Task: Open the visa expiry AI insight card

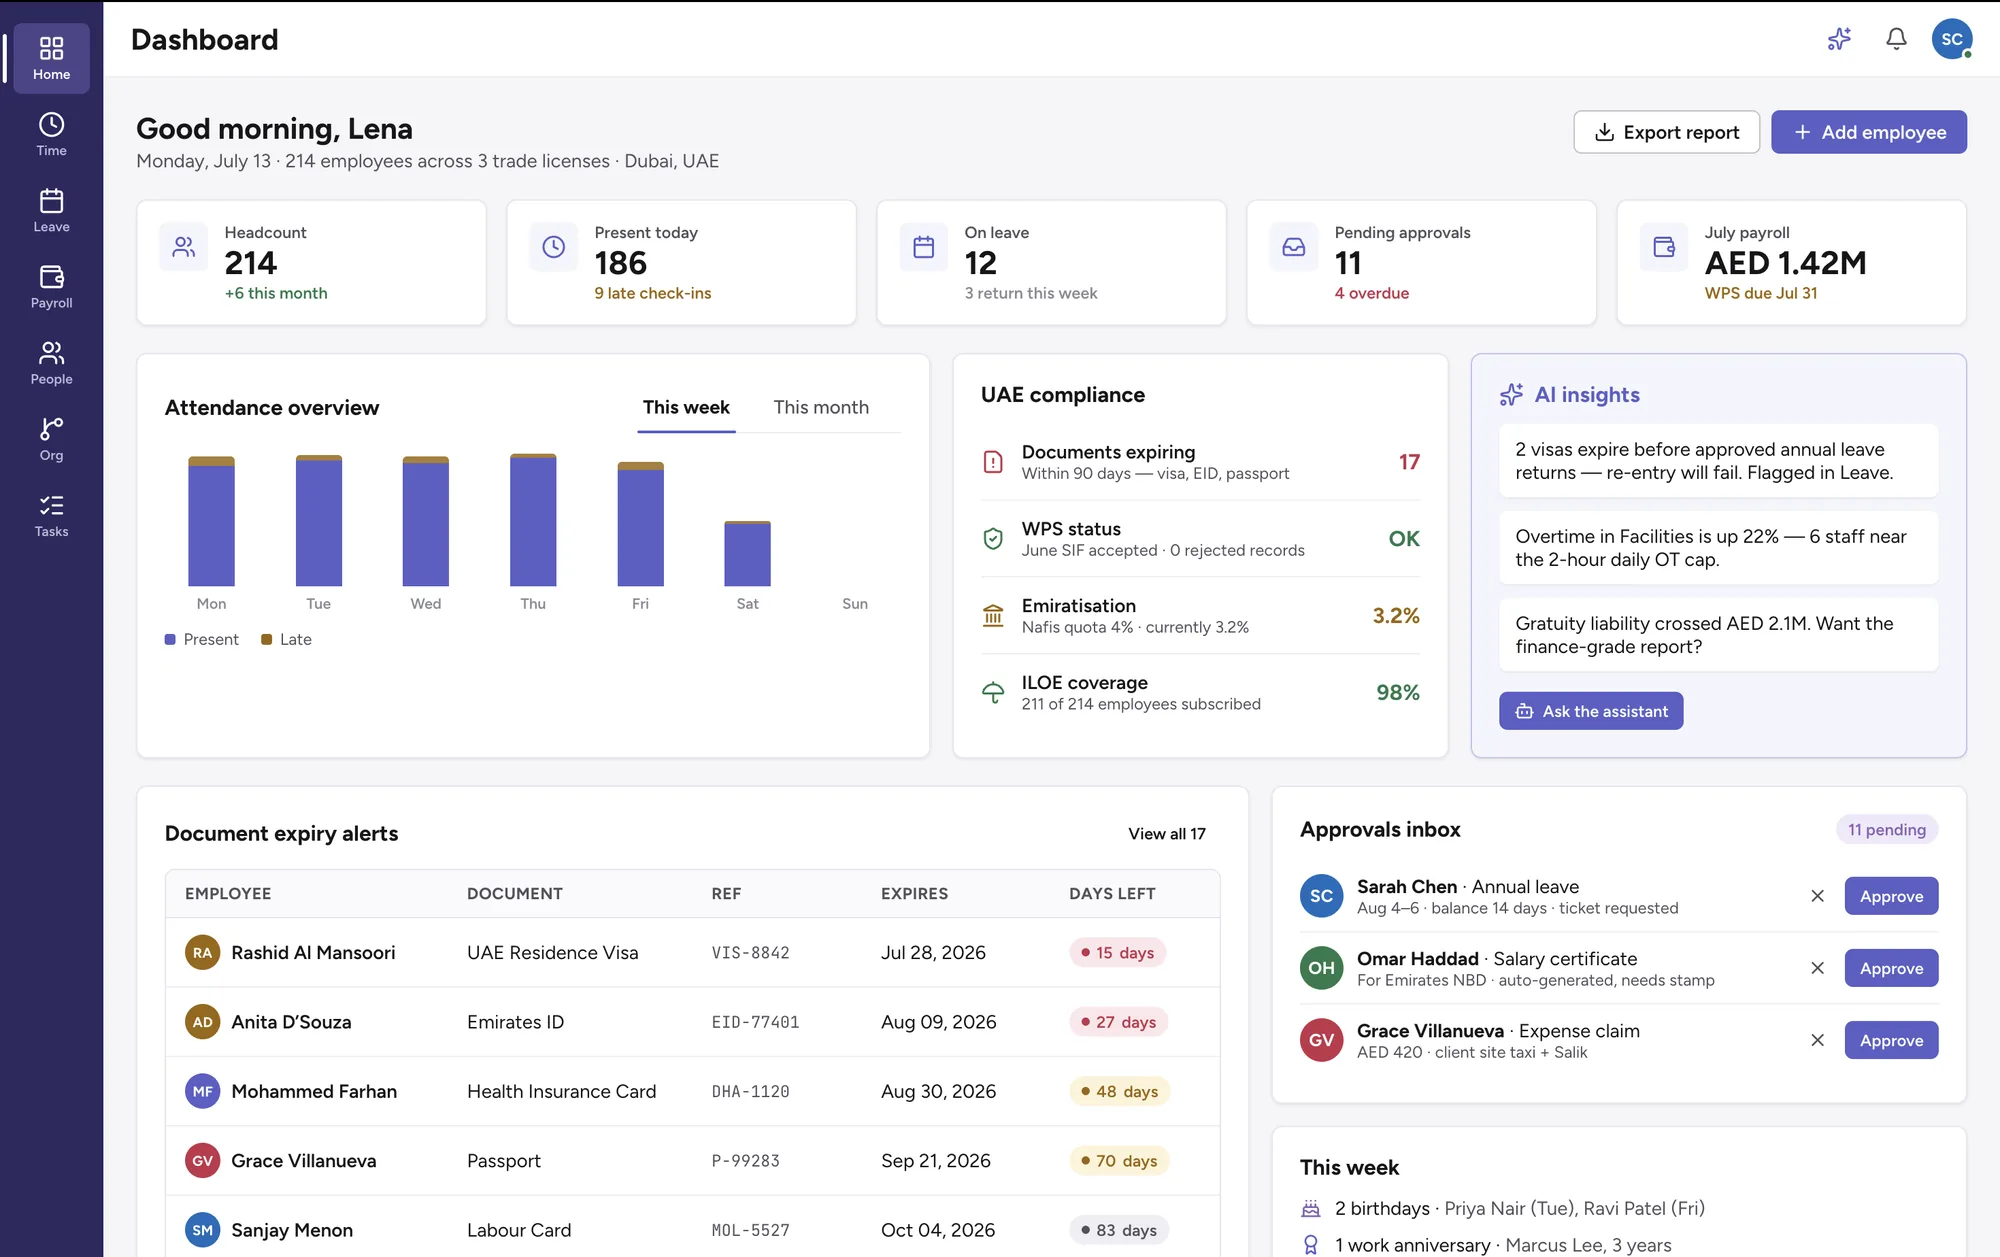Action: [x=1718, y=461]
